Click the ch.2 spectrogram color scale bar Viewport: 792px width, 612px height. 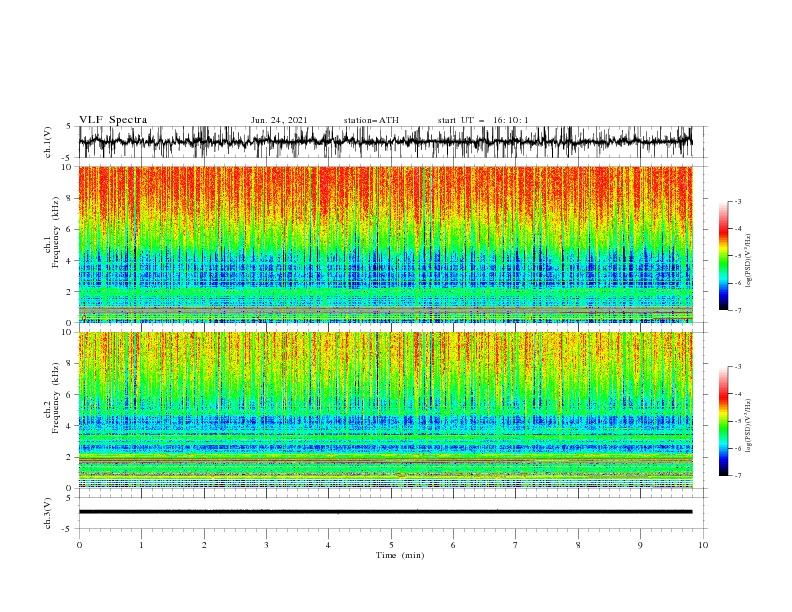723,421
